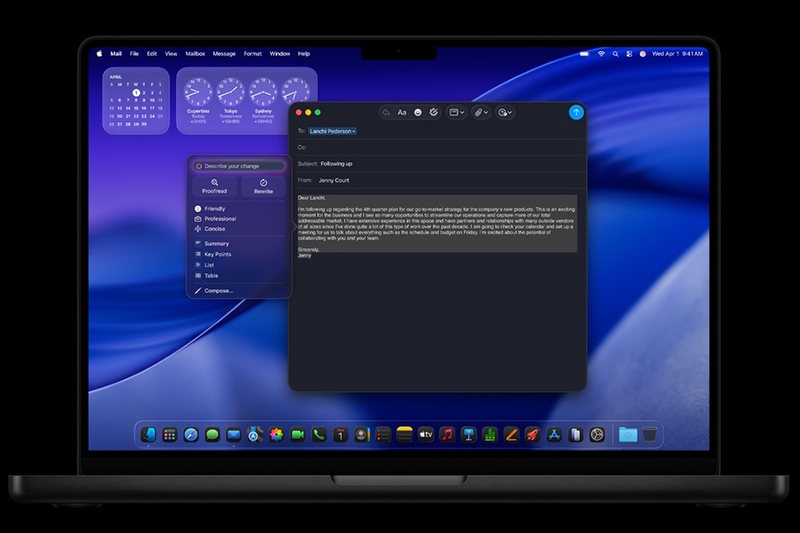
Task: Open Music from the Dock
Action: coord(447,435)
